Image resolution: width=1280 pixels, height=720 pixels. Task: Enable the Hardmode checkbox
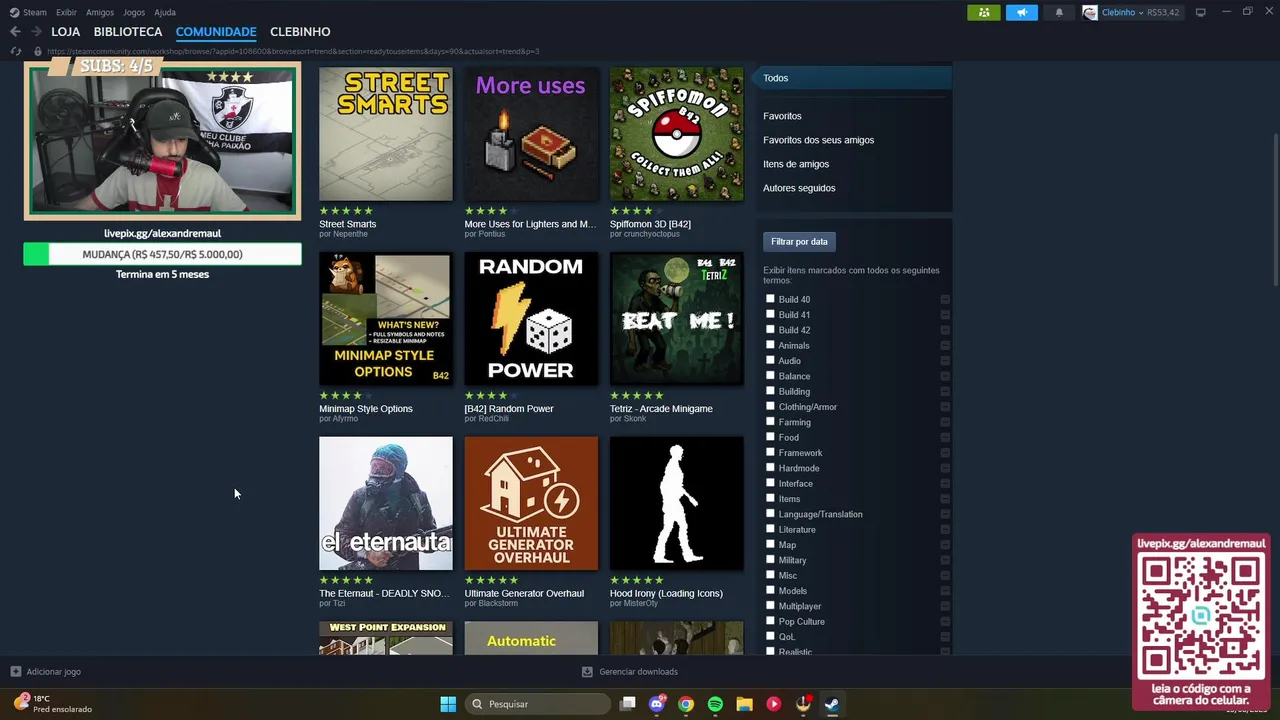770,468
